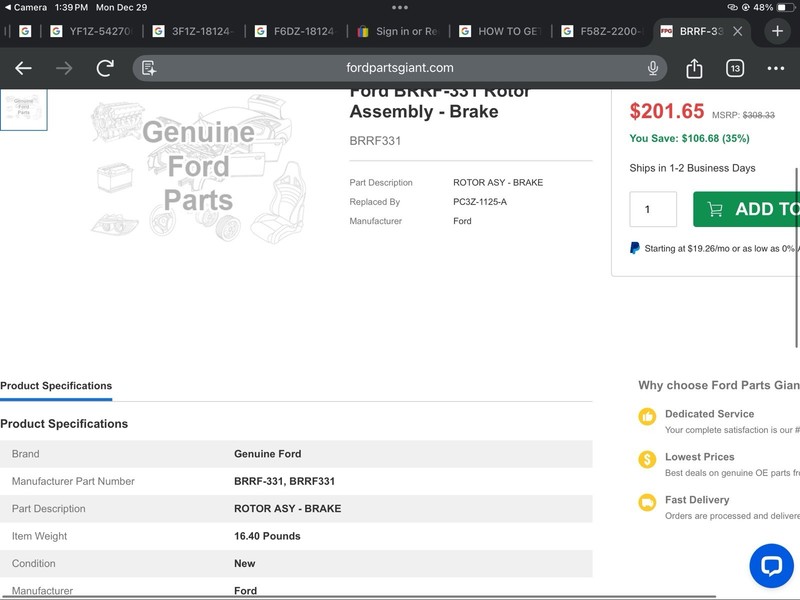This screenshot has width=800, height=600.
Task: Switch to the F6DZ-18124 tab
Action: click(295, 31)
